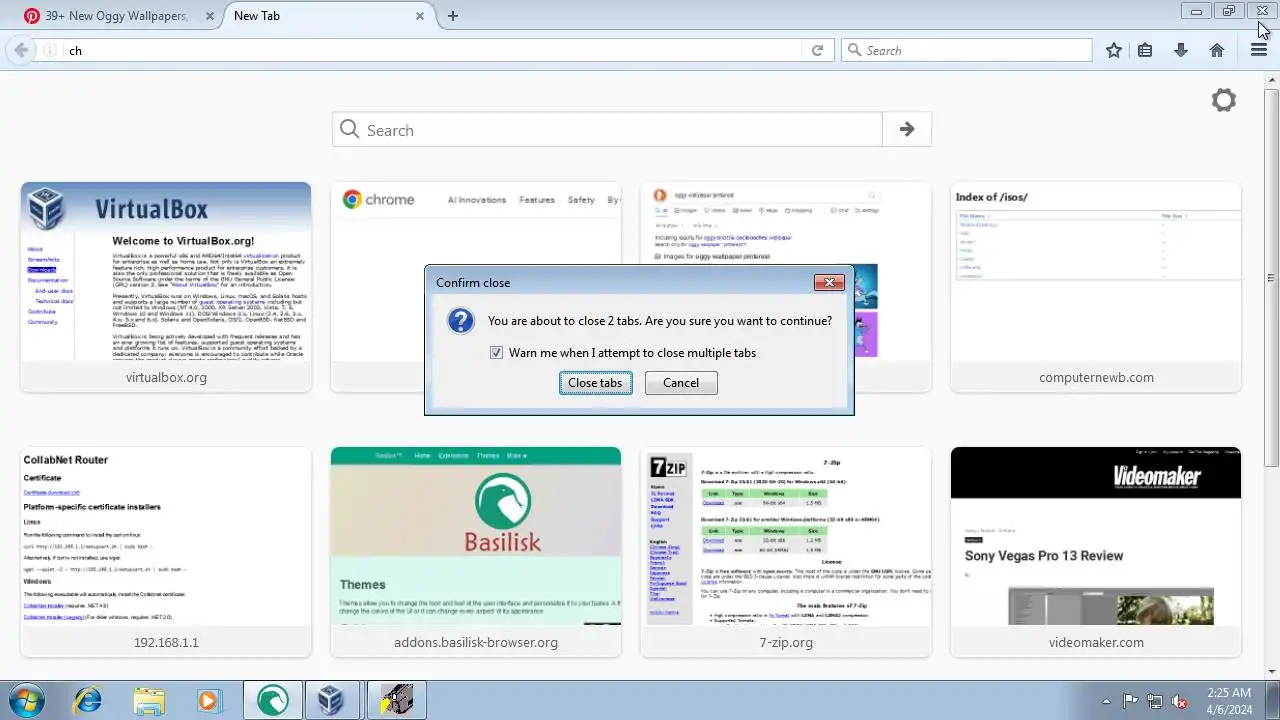
Task: Click the site information icon in address bar
Action: (50, 50)
